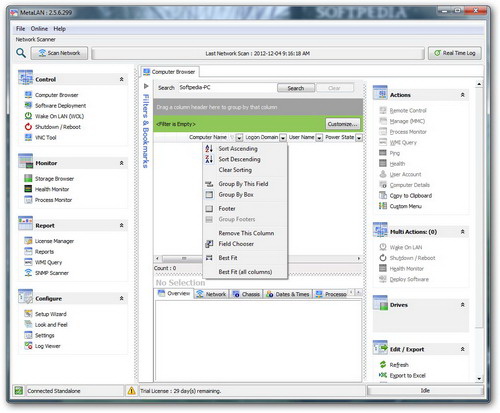Toggle the Footer checkbox menu item
500x413 pixels.
click(245, 208)
